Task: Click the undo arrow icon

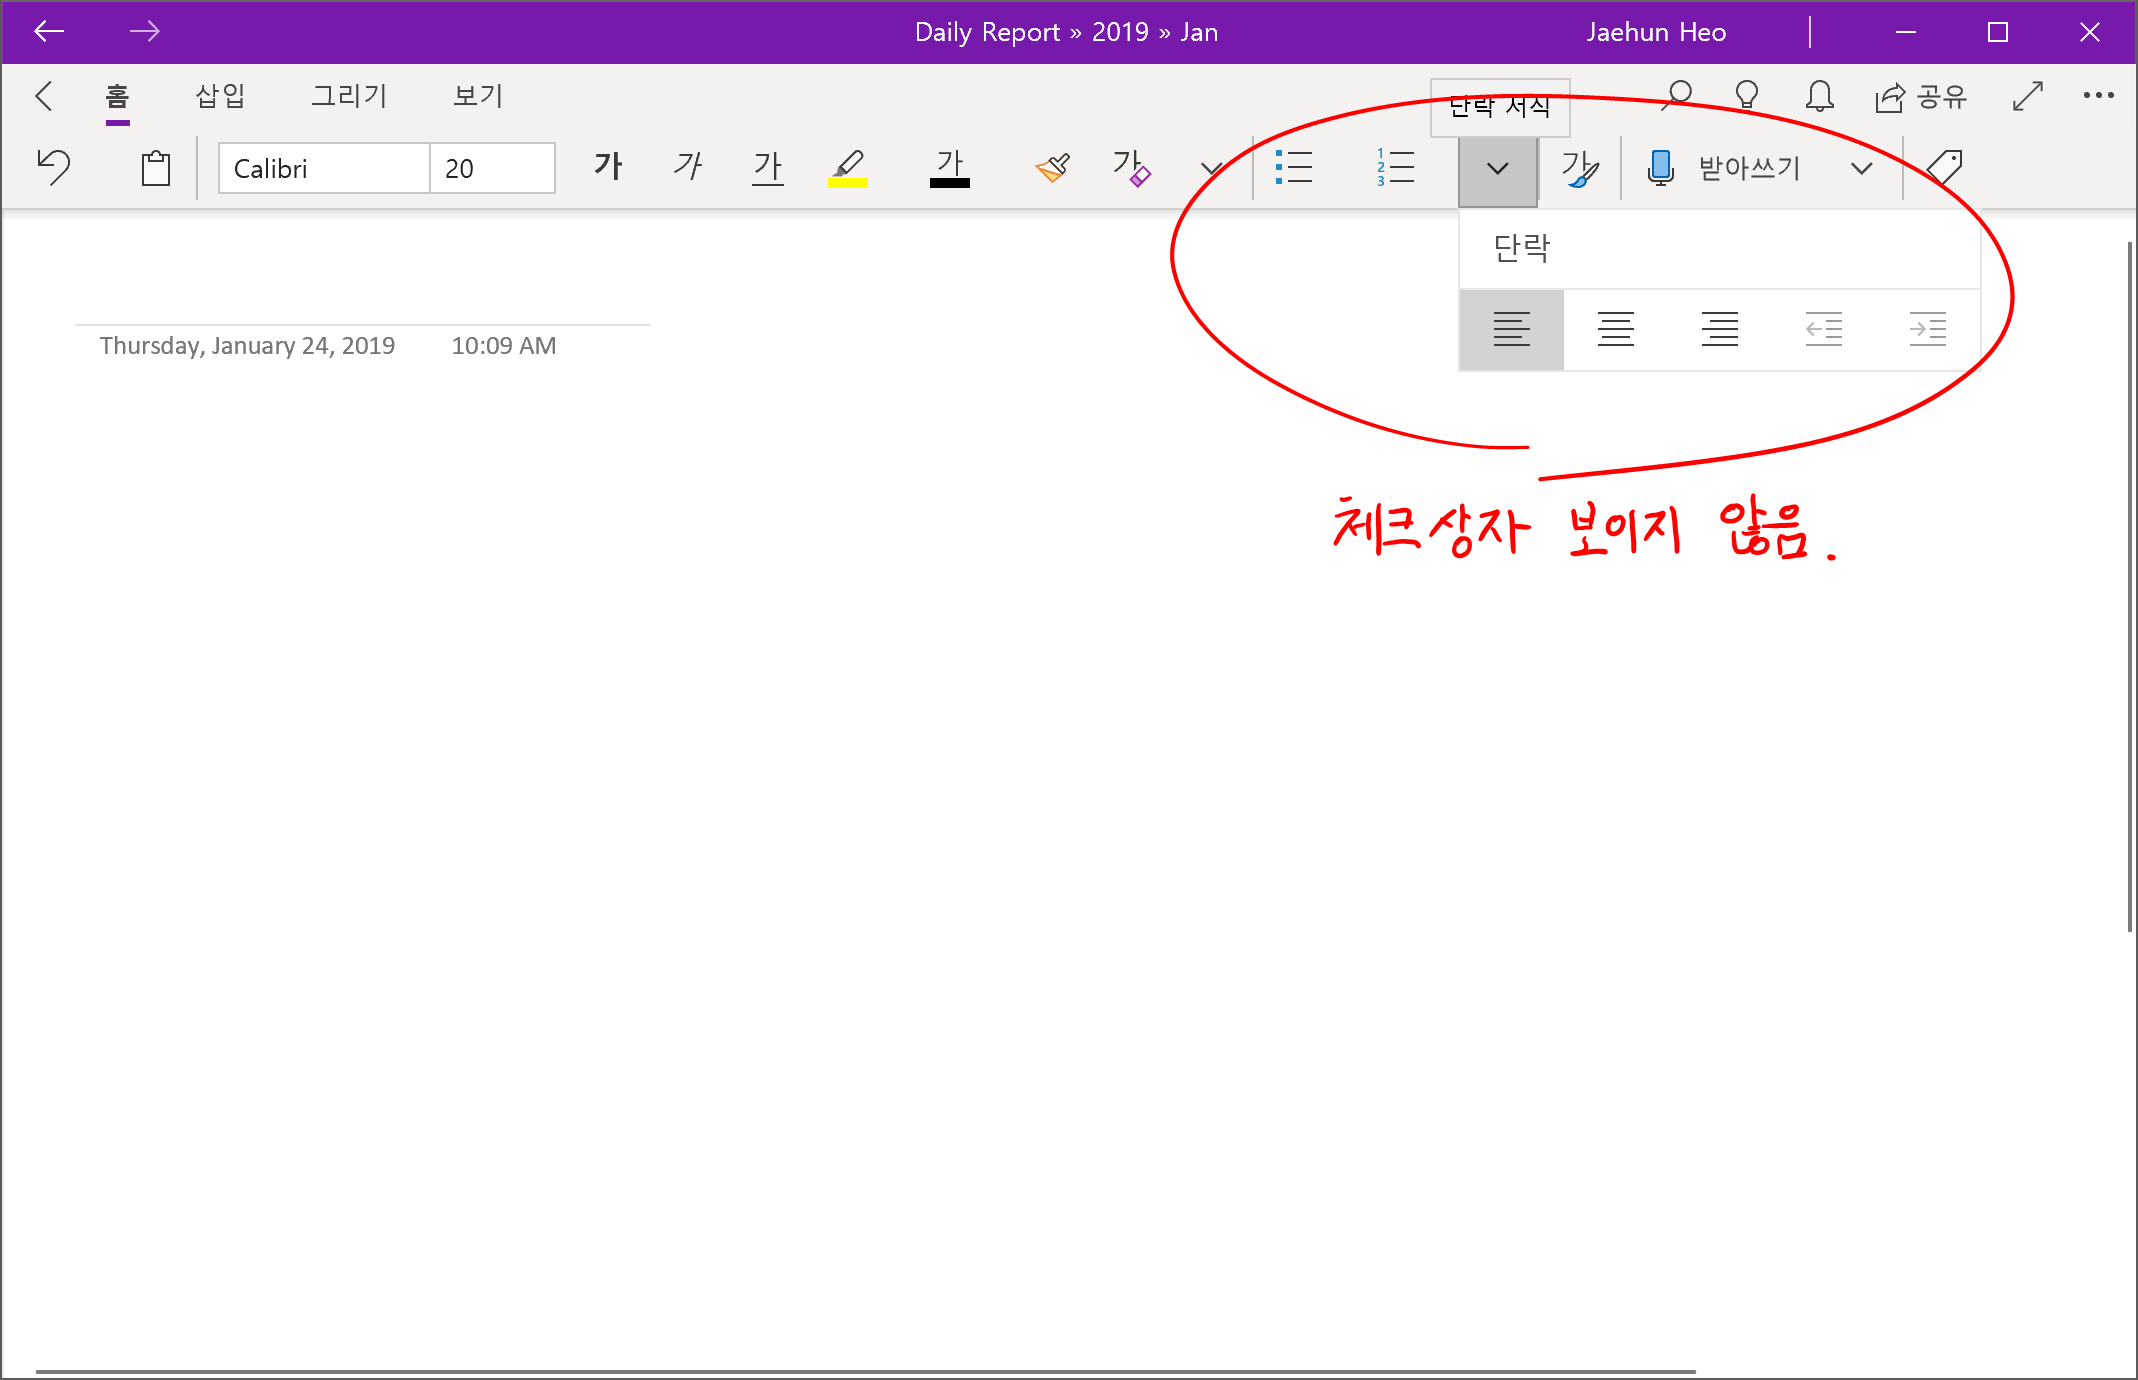Action: click(54, 167)
